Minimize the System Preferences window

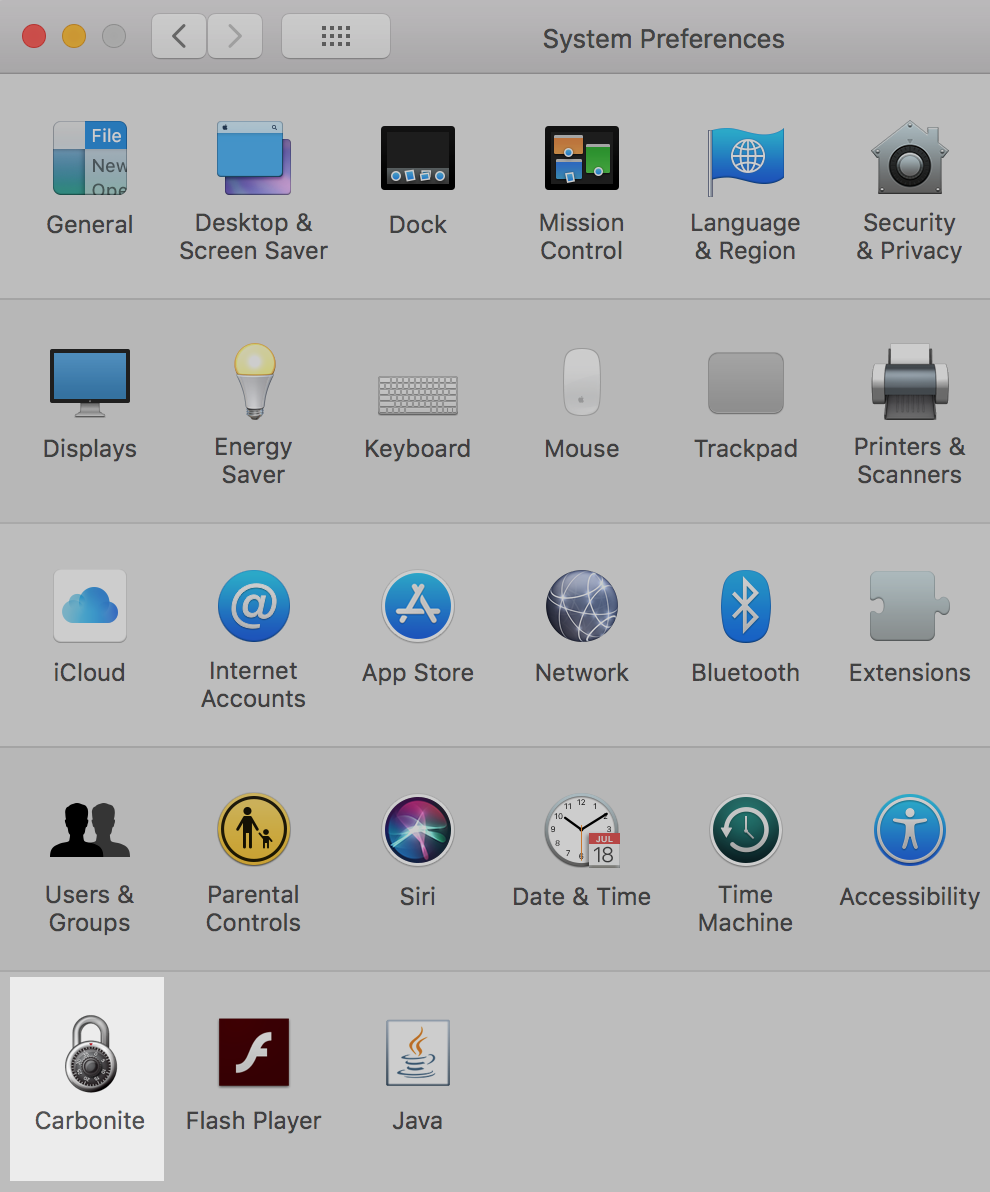[x=74, y=36]
